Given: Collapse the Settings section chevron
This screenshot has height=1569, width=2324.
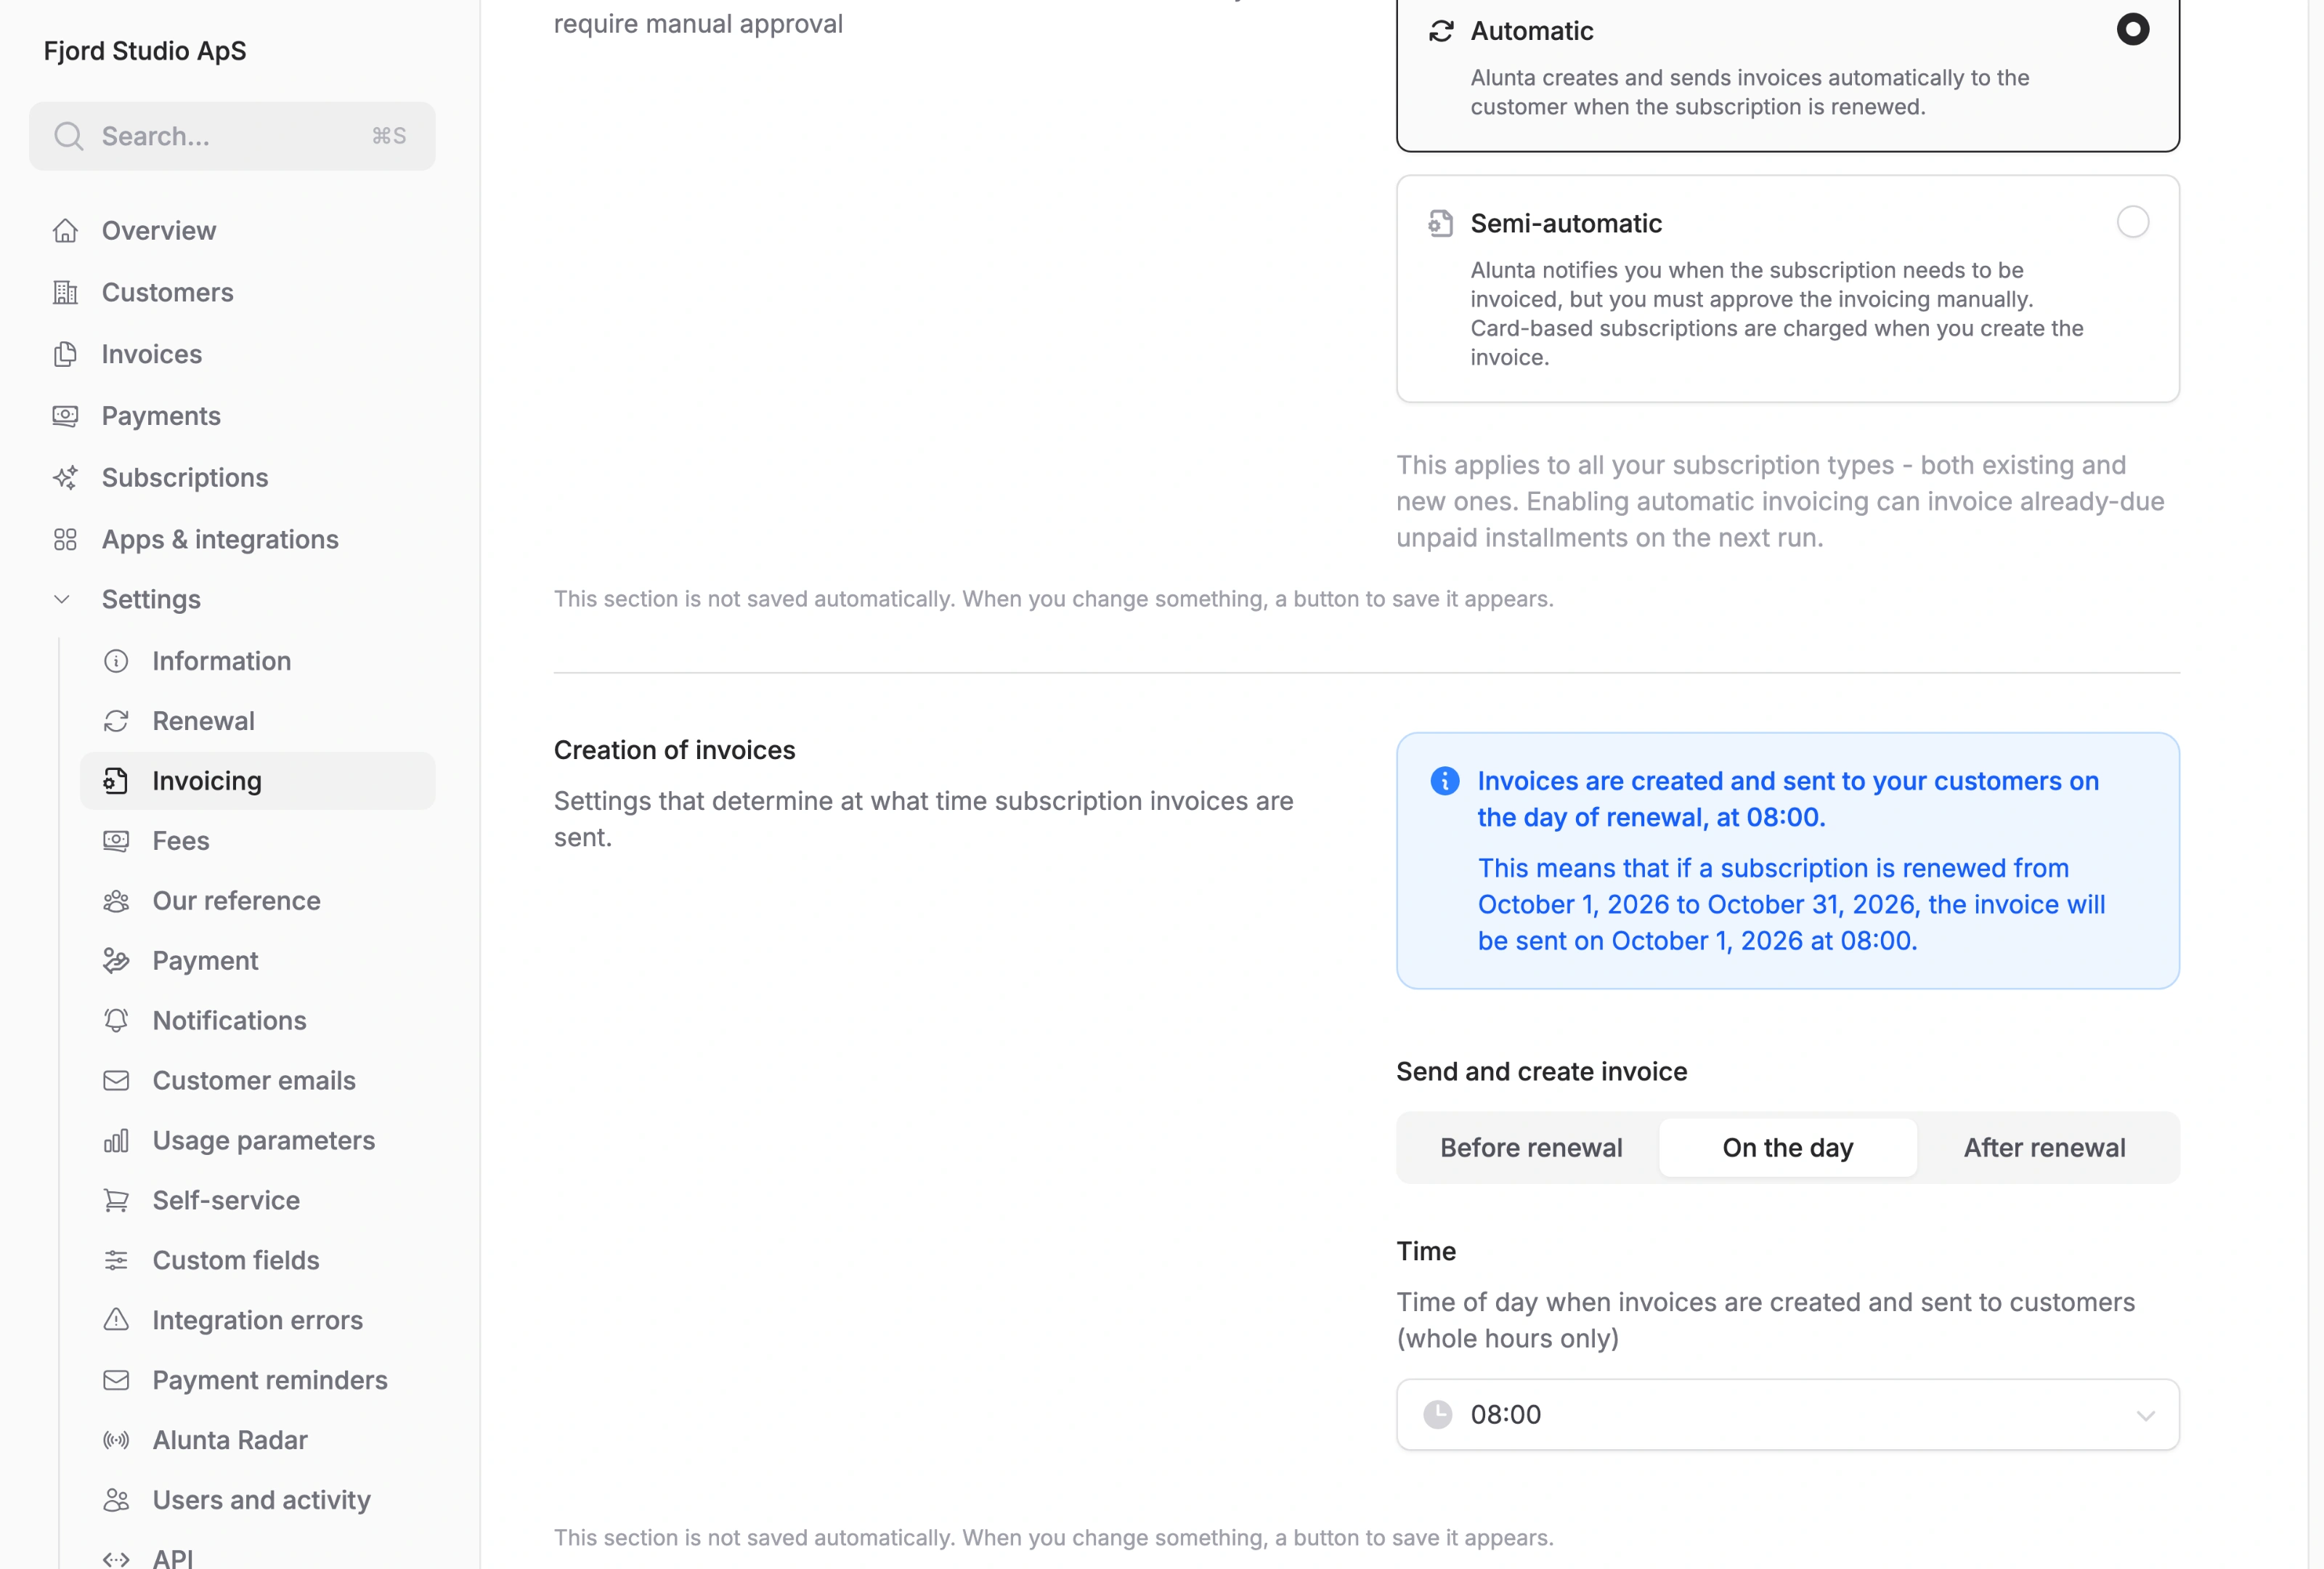Looking at the screenshot, I should pyautogui.click(x=62, y=600).
